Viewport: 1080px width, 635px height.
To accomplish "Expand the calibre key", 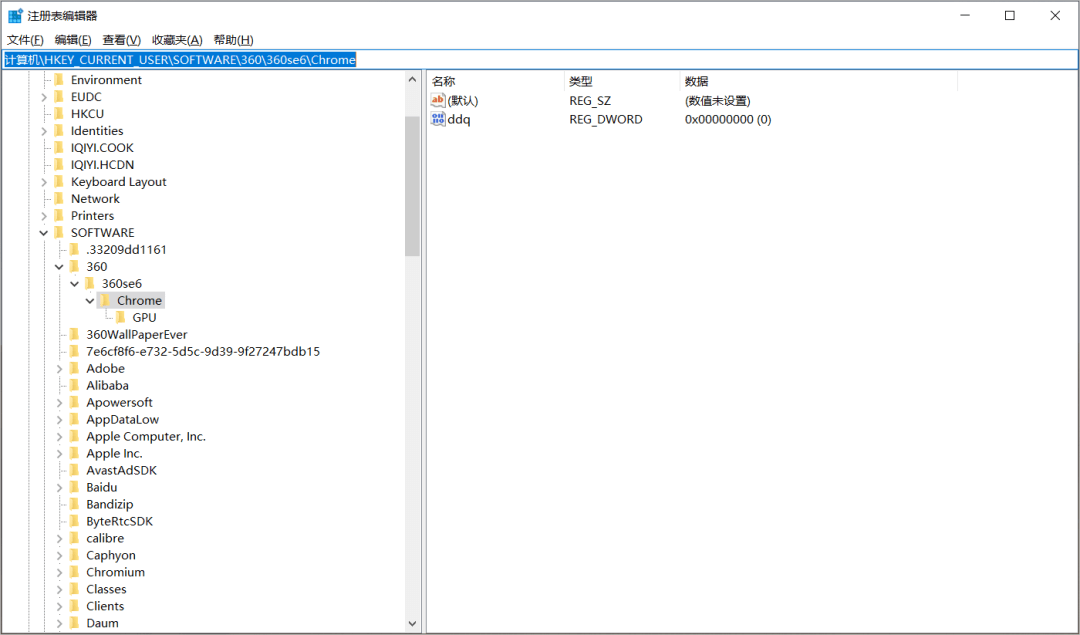I will (x=59, y=539).
